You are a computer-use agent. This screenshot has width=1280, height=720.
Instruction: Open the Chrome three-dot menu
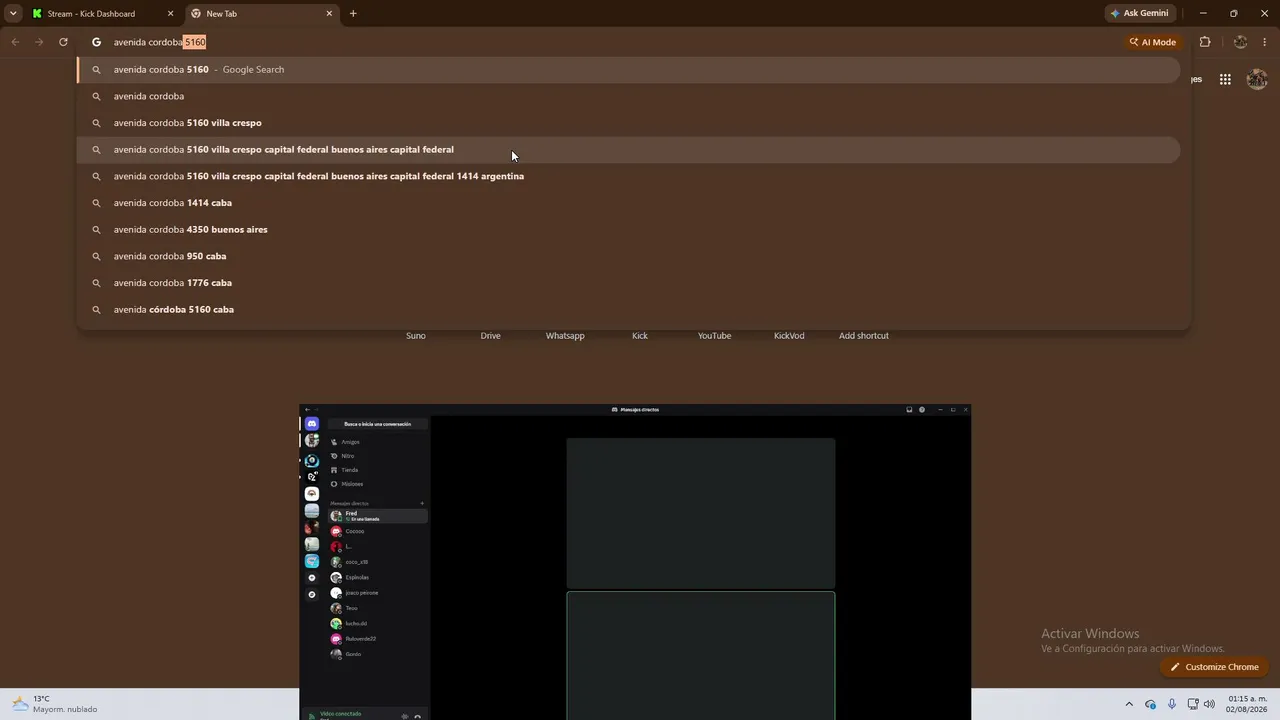coord(1265,42)
